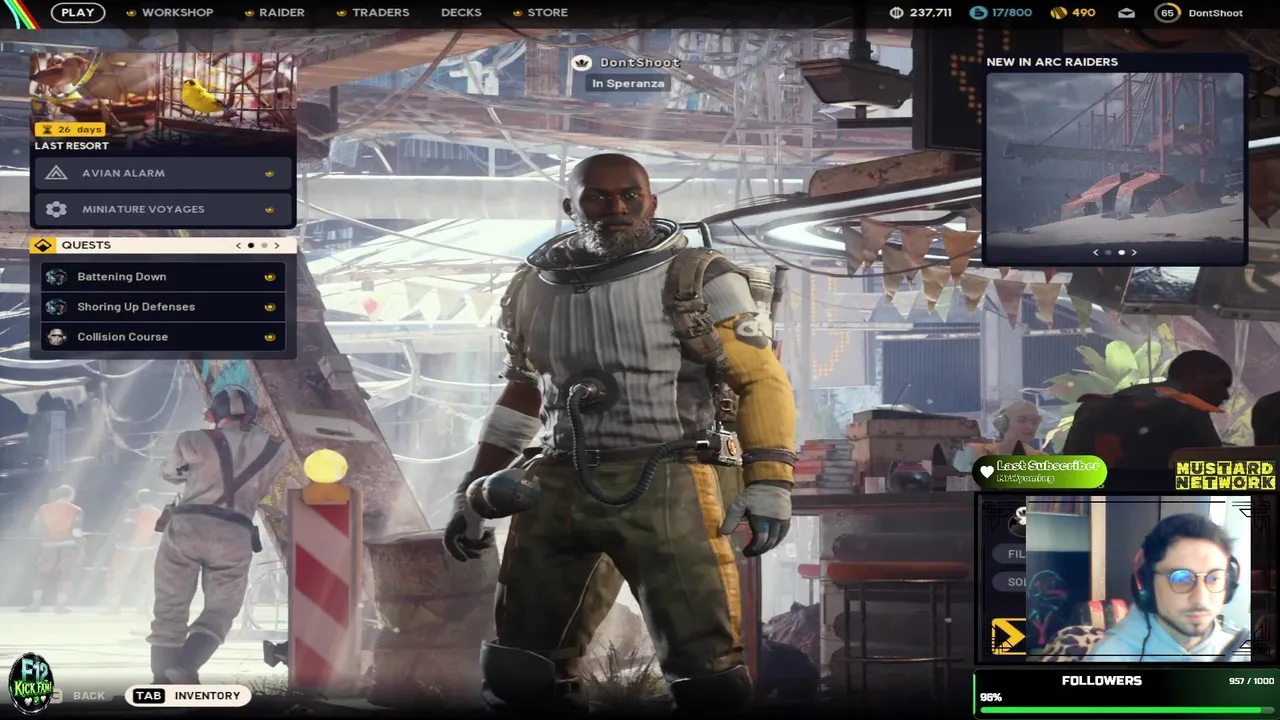Open the MINIATURE VOYAGES event entry
The width and height of the screenshot is (1280, 720).
pyautogui.click(x=163, y=209)
